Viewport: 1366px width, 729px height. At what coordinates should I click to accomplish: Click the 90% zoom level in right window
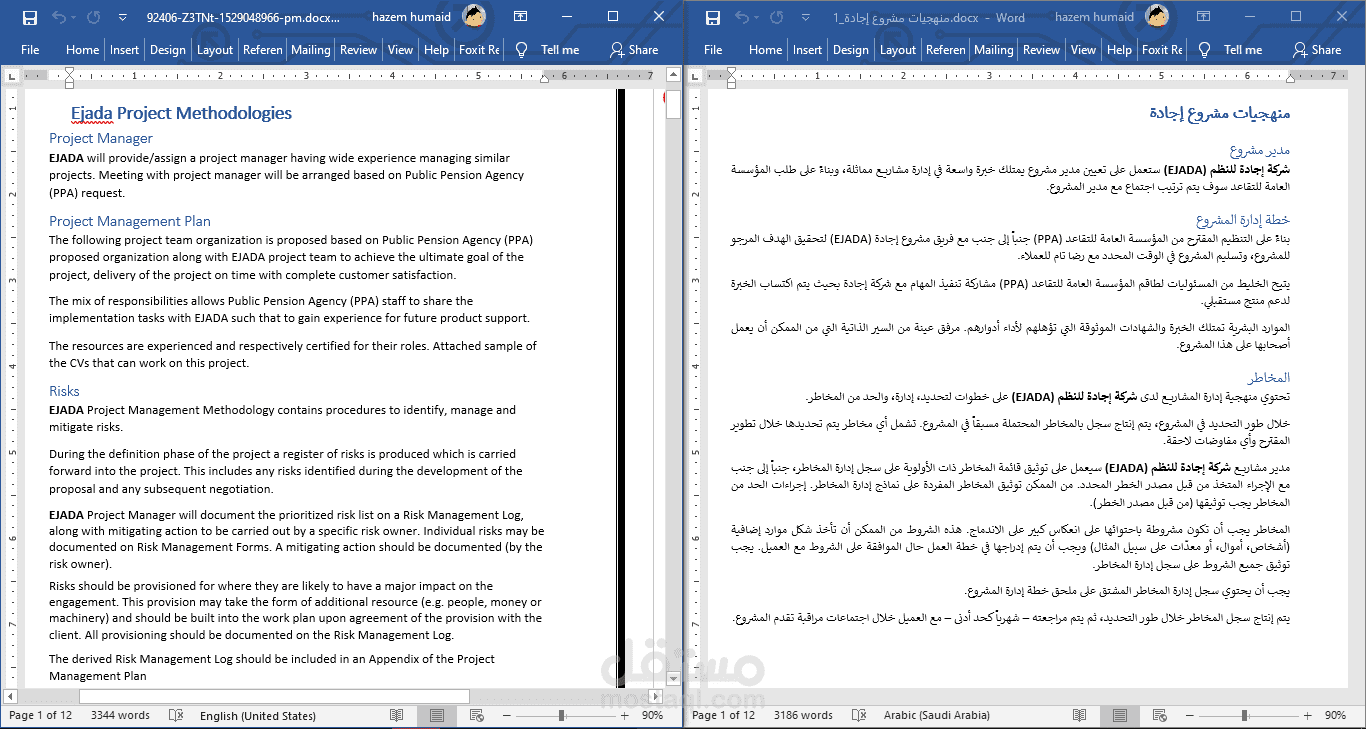[1335, 715]
